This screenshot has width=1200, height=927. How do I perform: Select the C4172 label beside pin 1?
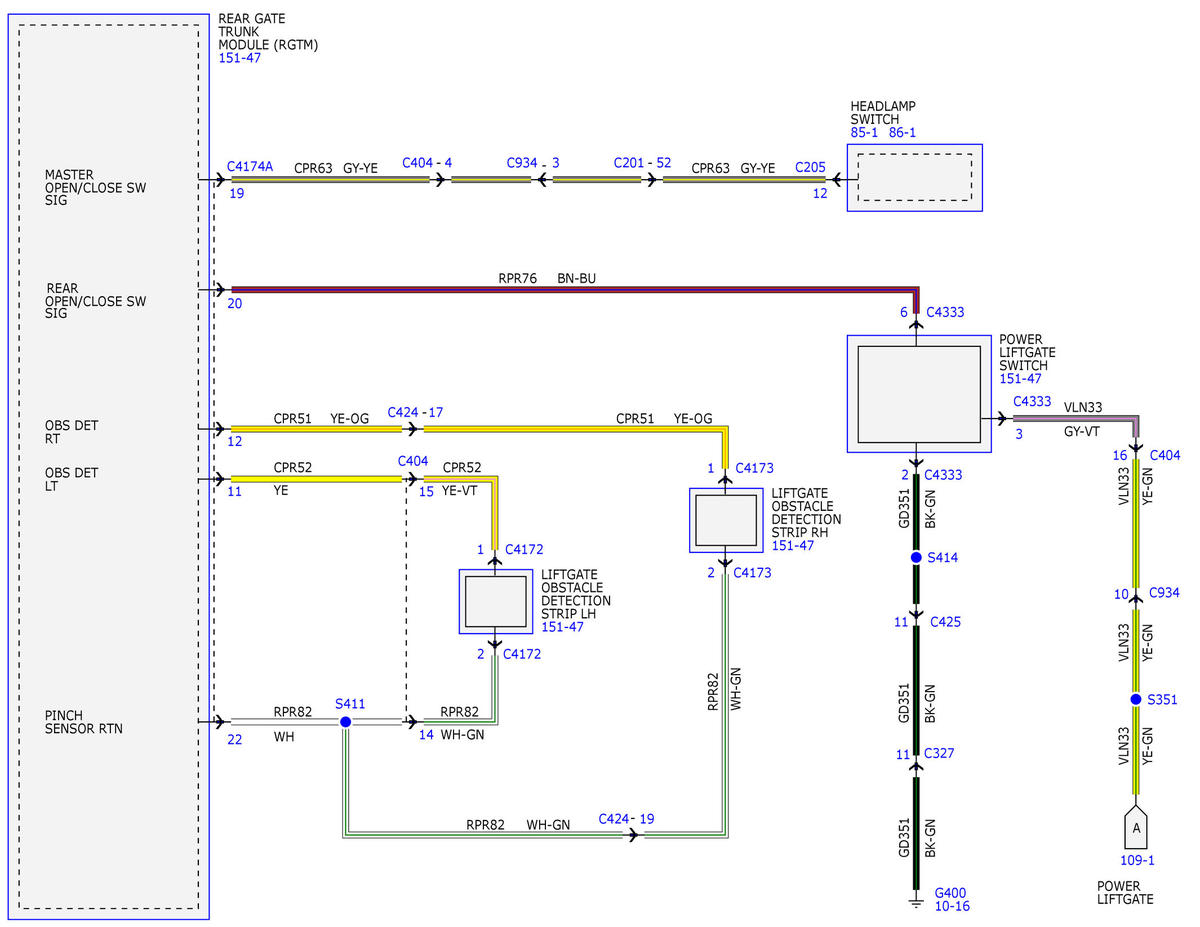coord(524,549)
